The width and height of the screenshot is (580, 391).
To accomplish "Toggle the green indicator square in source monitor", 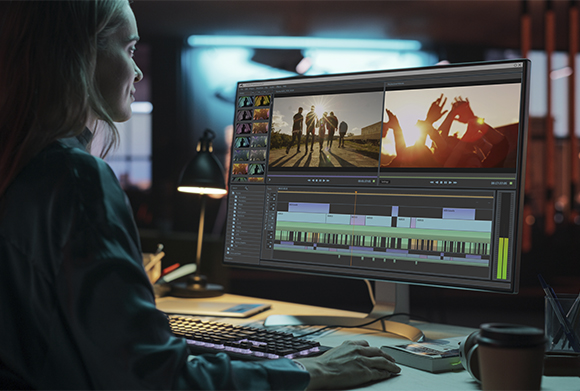I will tap(374, 181).
